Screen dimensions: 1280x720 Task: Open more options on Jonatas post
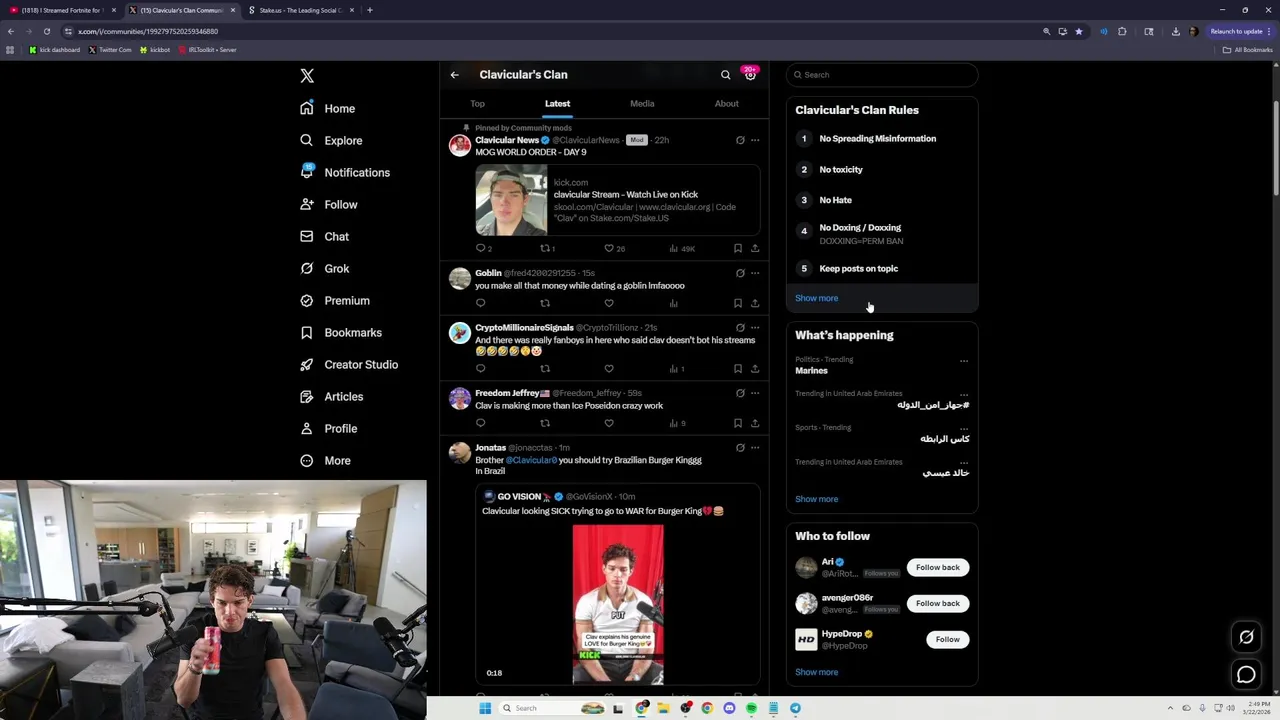click(x=755, y=448)
